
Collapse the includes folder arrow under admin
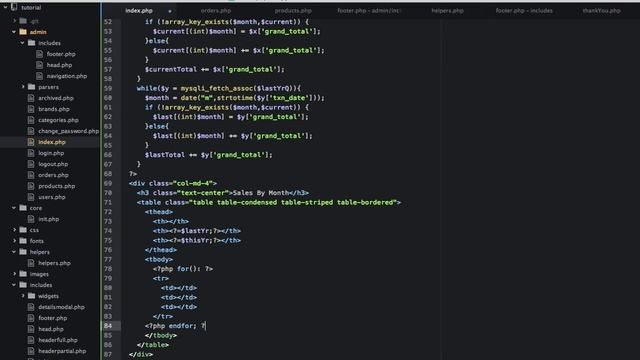tap(22, 43)
